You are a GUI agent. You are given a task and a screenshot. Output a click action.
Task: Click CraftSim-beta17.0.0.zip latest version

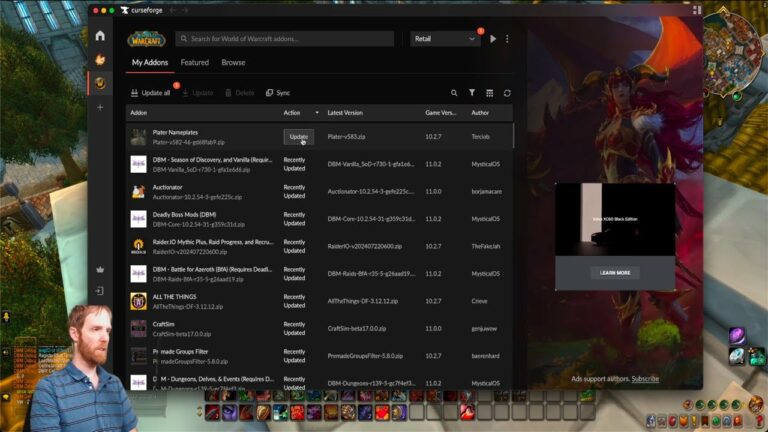pos(357,329)
